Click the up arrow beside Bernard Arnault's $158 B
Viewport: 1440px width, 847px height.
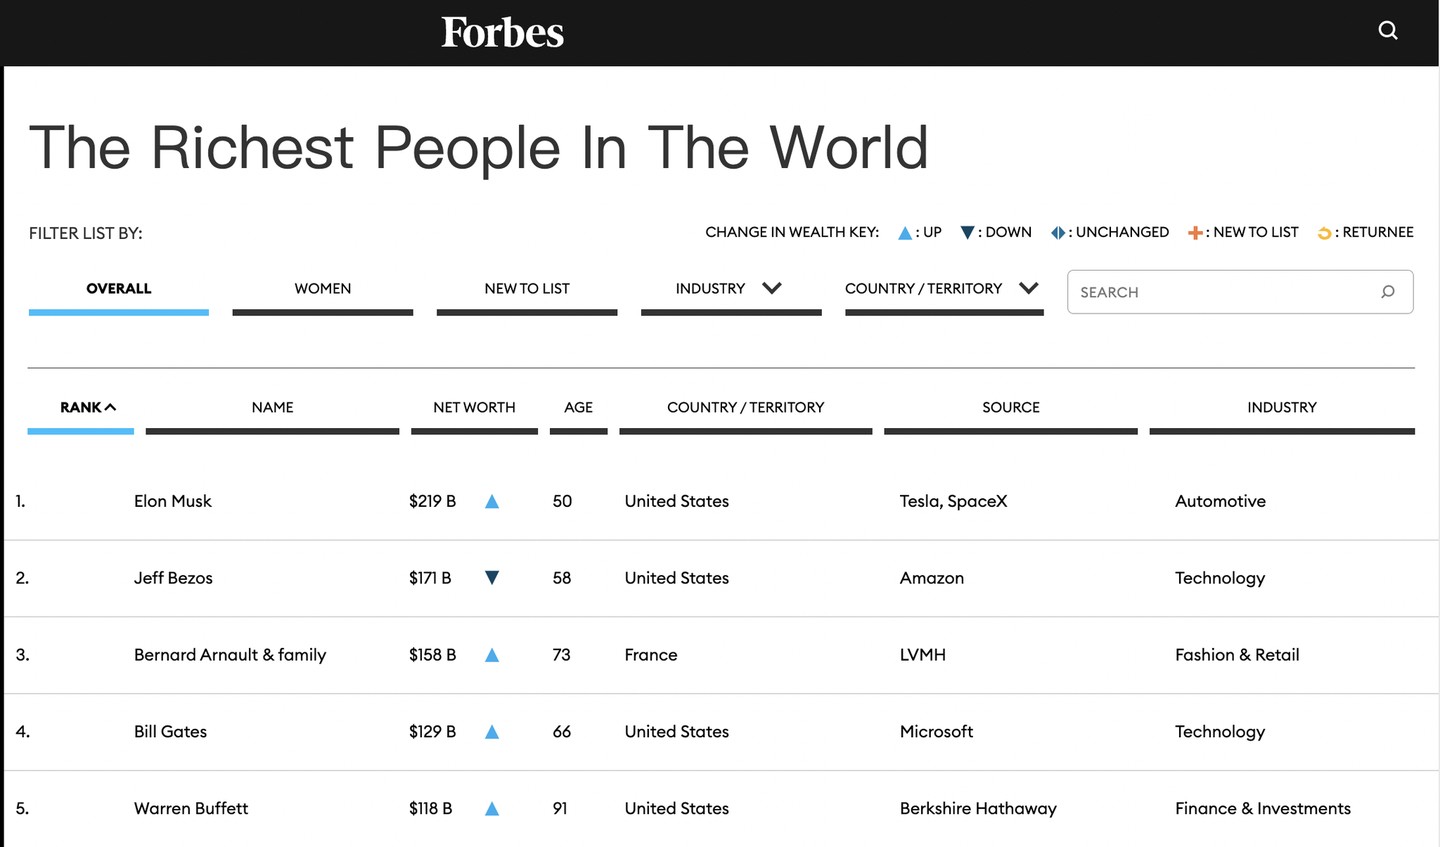tap(492, 656)
